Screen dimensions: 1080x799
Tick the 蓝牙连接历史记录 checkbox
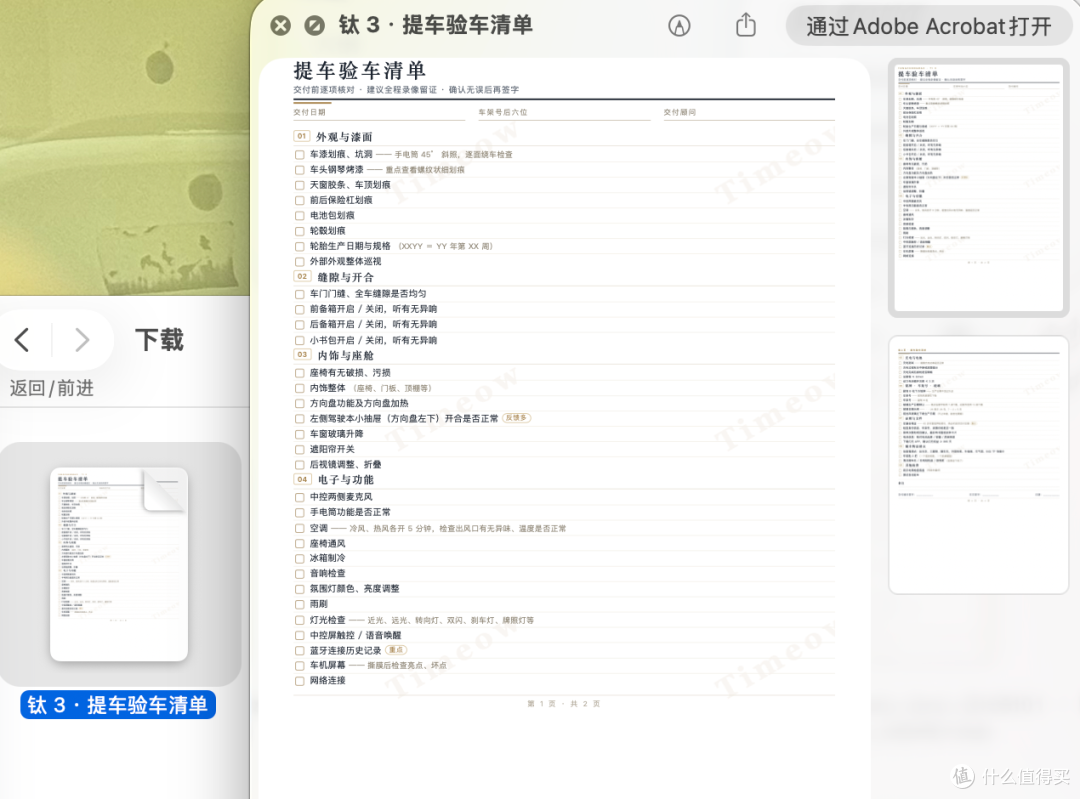click(300, 651)
